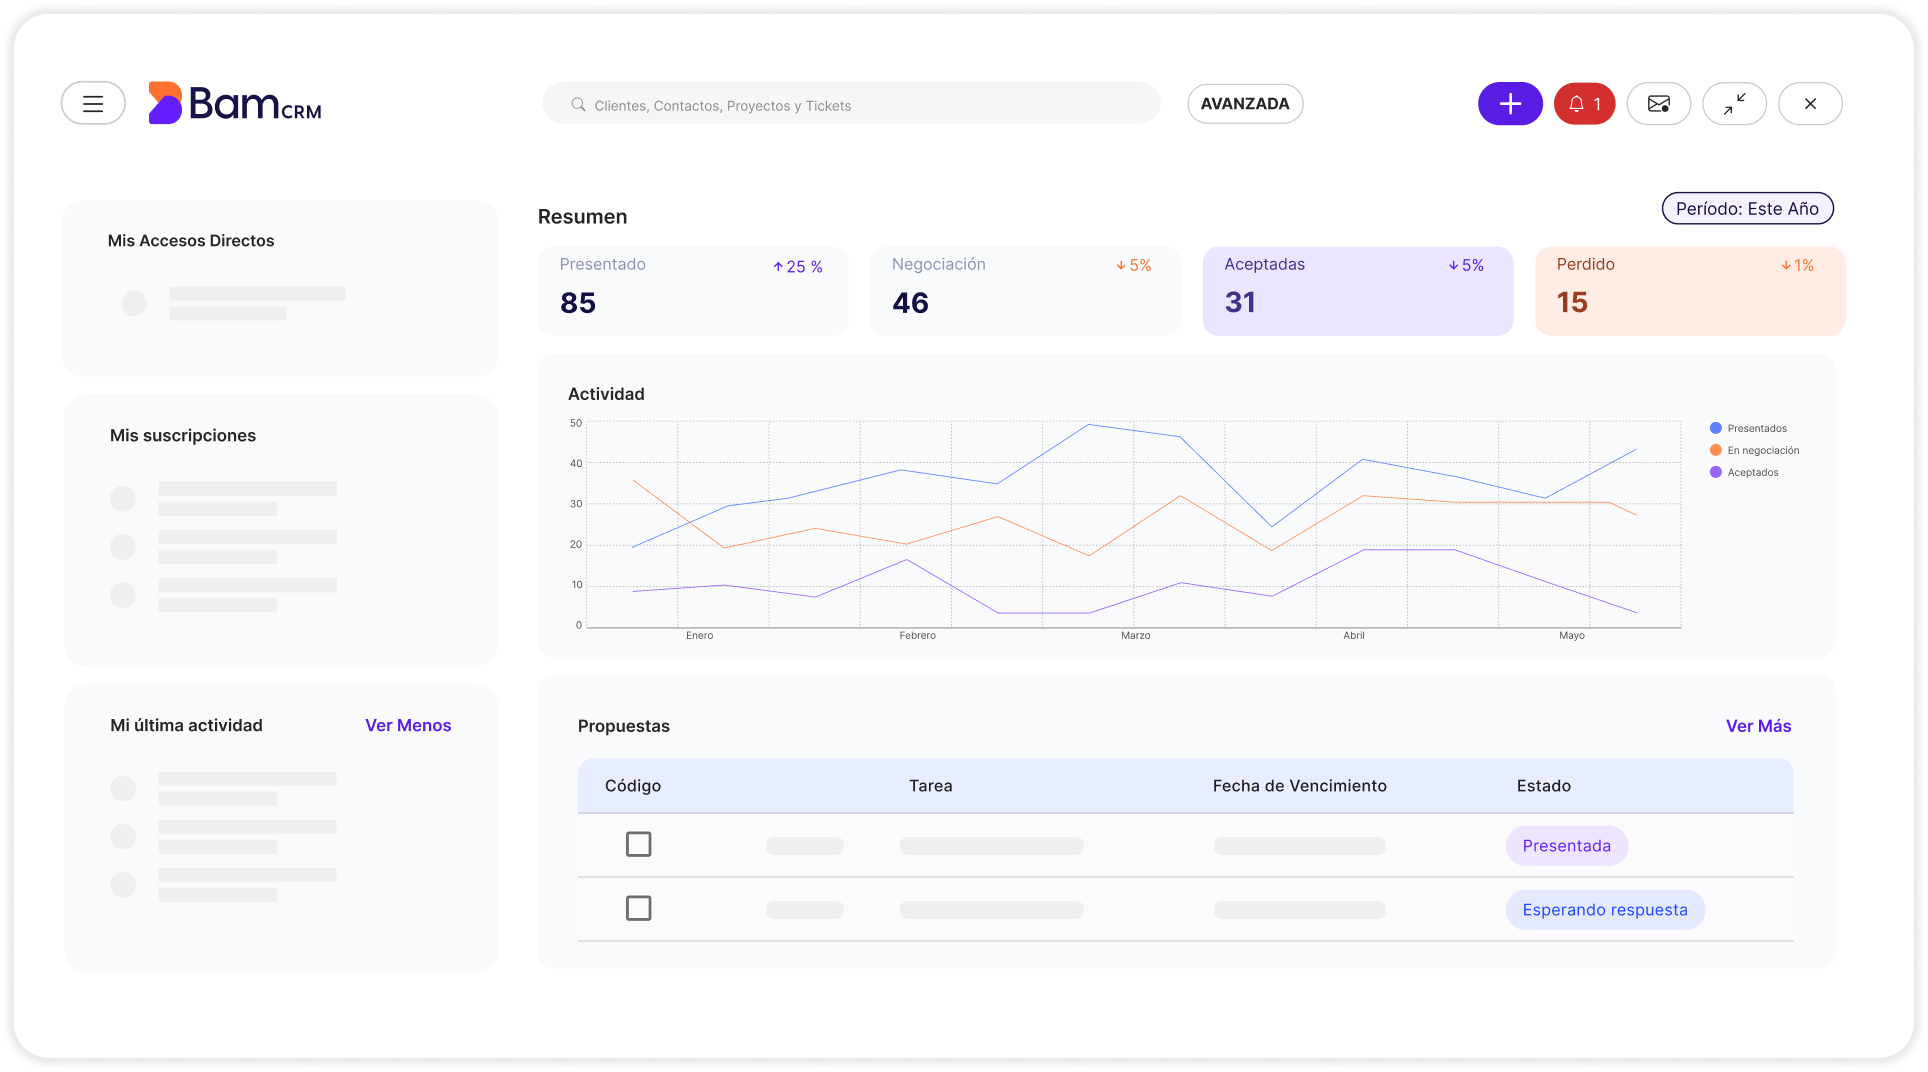Click the purple plus add button
Viewport: 1928px width, 1072px height.
click(x=1510, y=103)
